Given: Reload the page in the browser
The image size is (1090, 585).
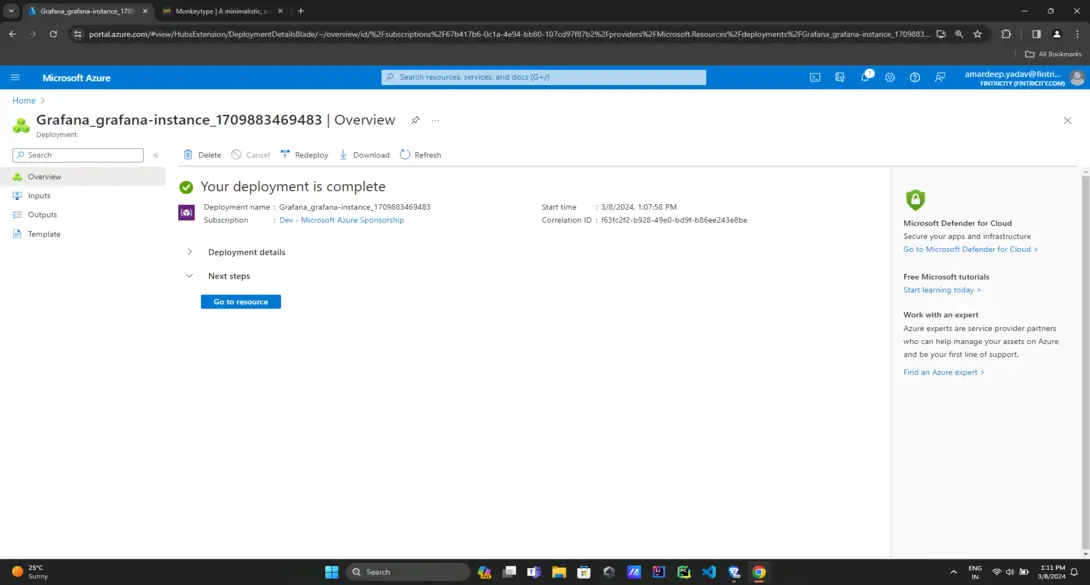Looking at the screenshot, I should [x=53, y=34].
